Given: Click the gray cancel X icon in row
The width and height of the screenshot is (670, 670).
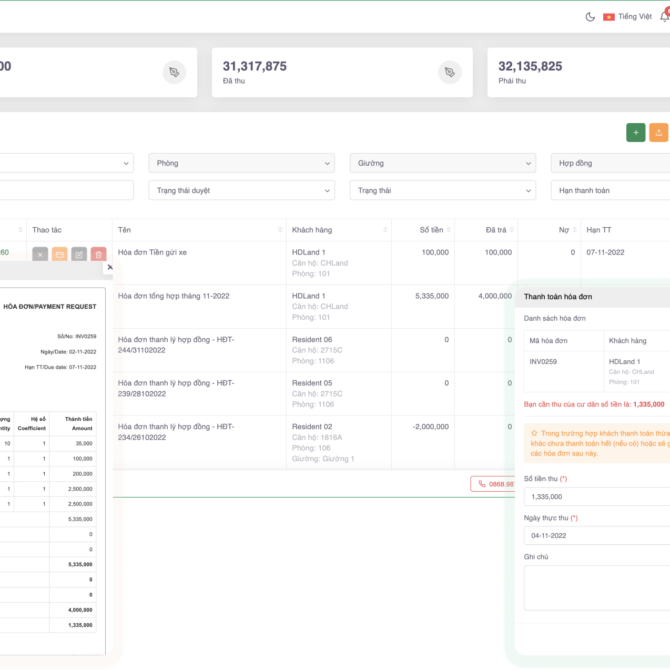Looking at the screenshot, I should point(40,255).
